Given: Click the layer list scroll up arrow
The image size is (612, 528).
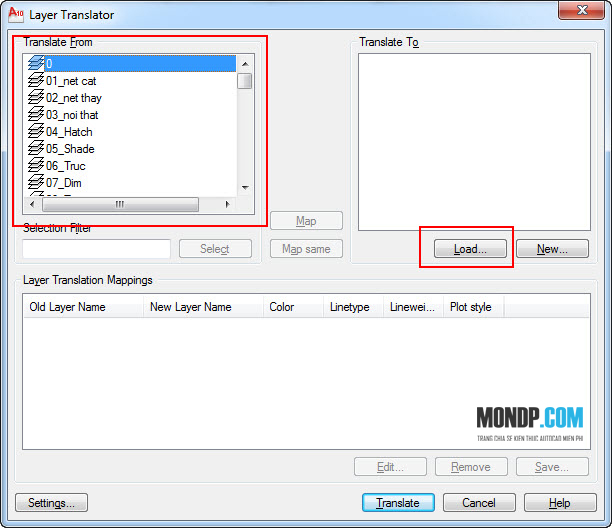Looking at the screenshot, I should pos(245,64).
